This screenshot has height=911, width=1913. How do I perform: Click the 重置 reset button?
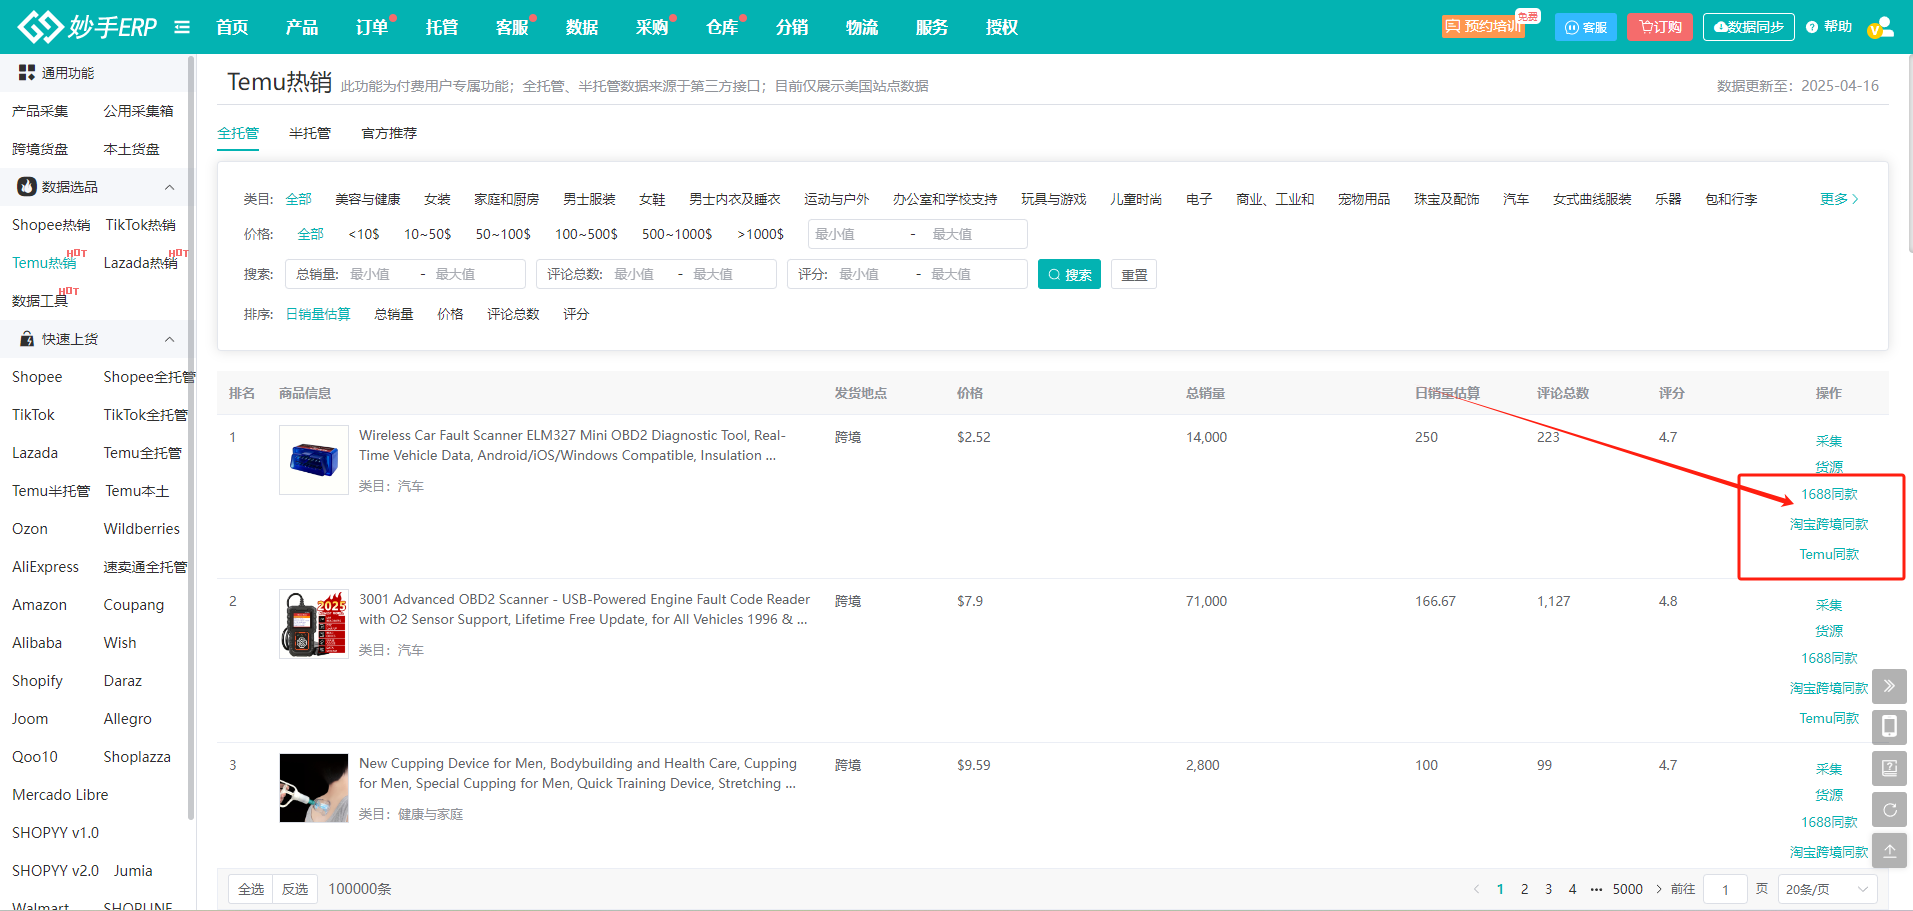click(x=1134, y=274)
